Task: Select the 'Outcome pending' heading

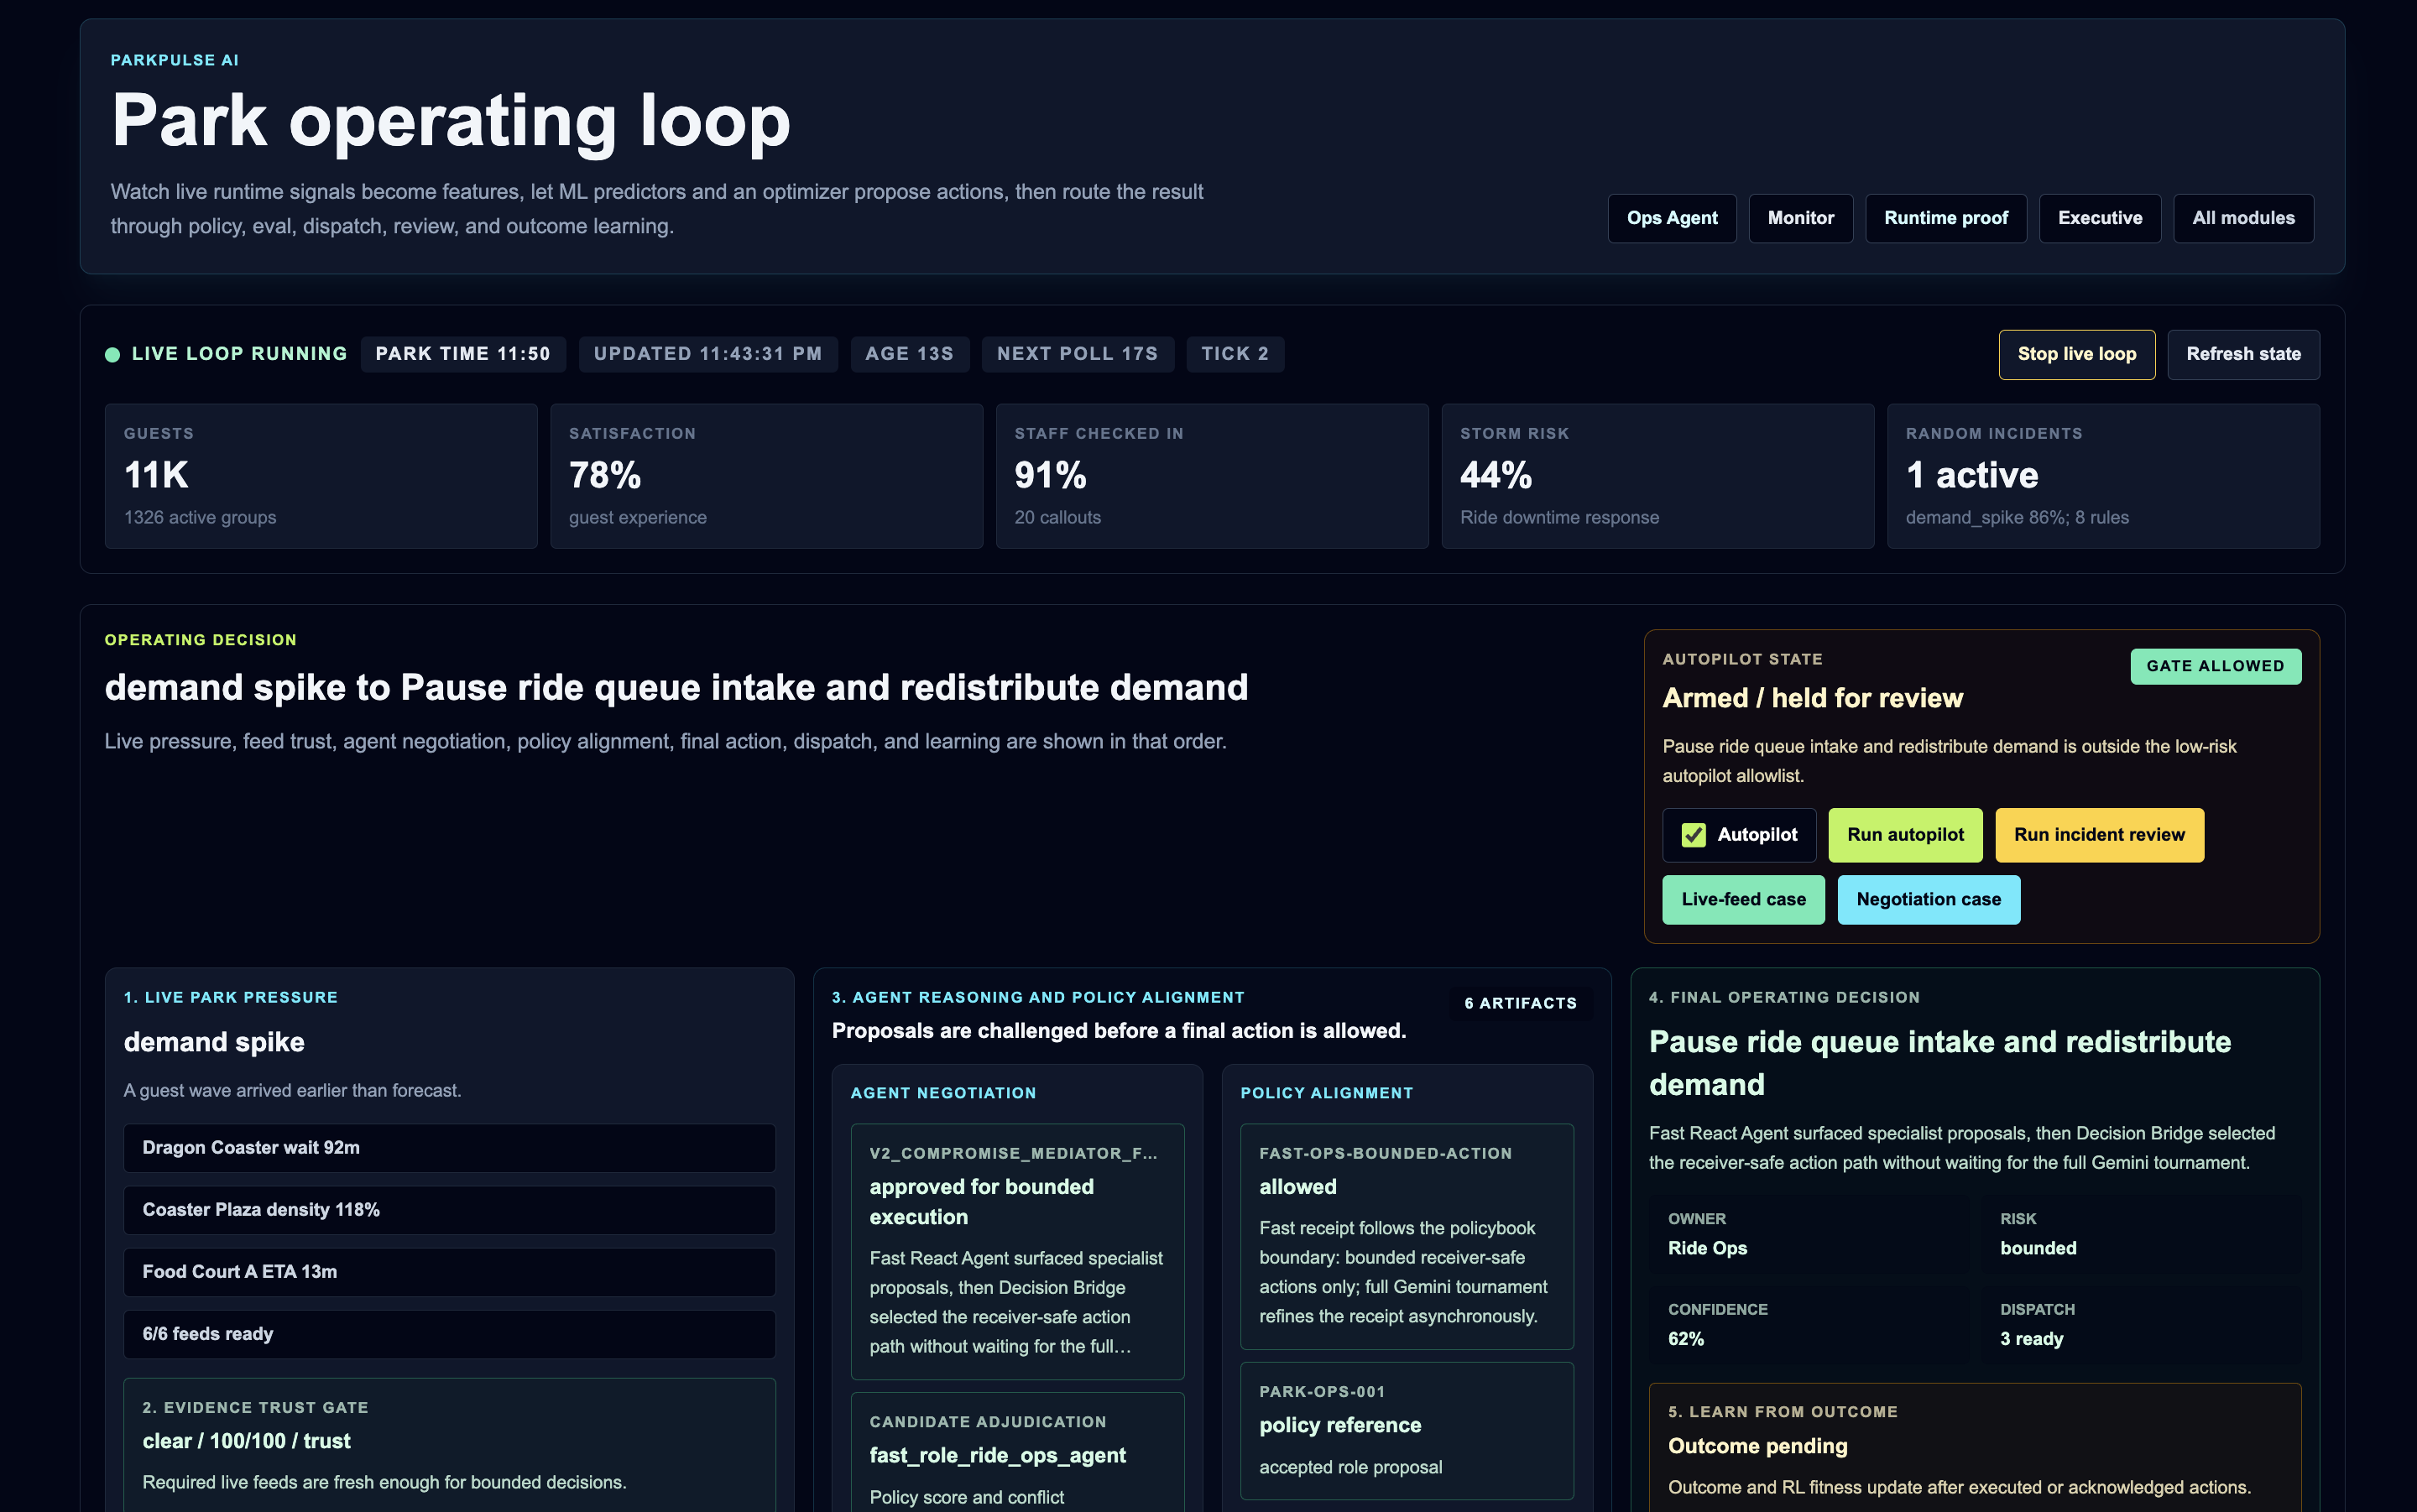Action: point(1757,1446)
